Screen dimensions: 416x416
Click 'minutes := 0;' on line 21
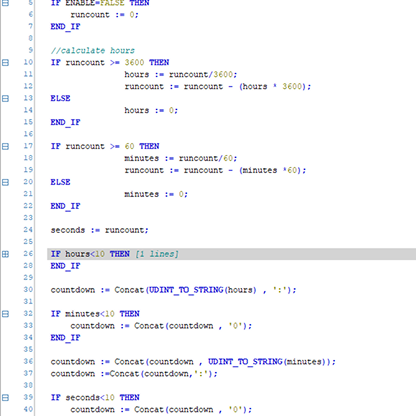pos(156,194)
